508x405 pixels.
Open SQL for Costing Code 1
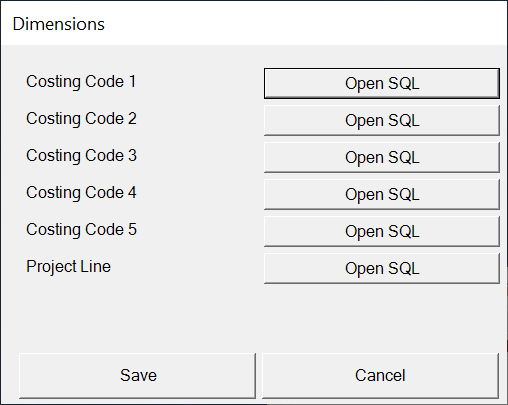pyautogui.click(x=382, y=83)
